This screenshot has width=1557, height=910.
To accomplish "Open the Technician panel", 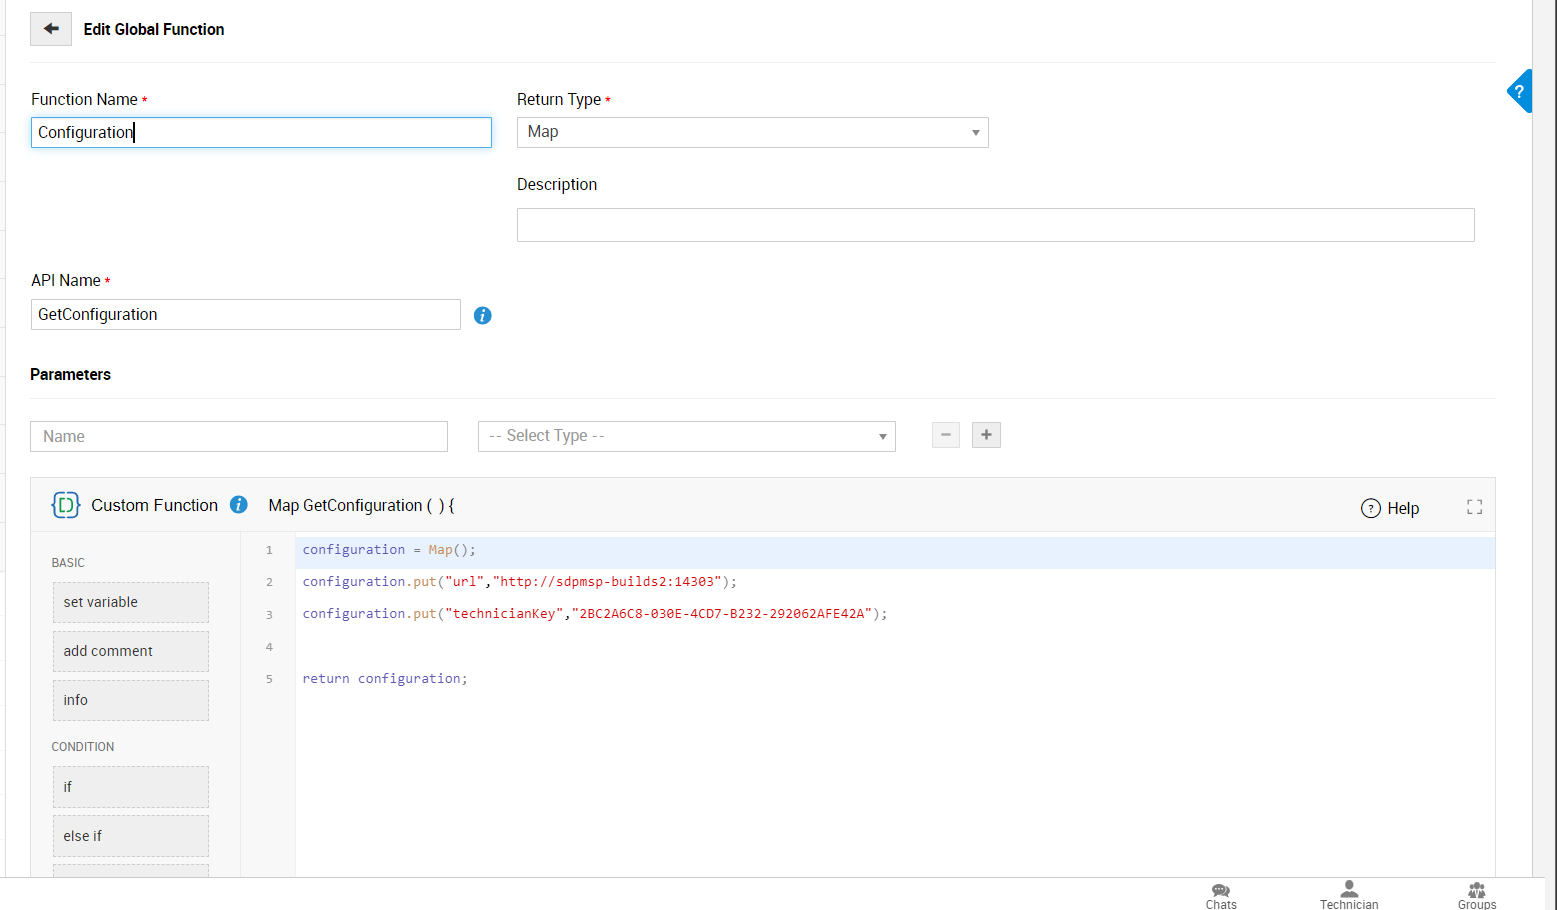I will point(1348,895).
